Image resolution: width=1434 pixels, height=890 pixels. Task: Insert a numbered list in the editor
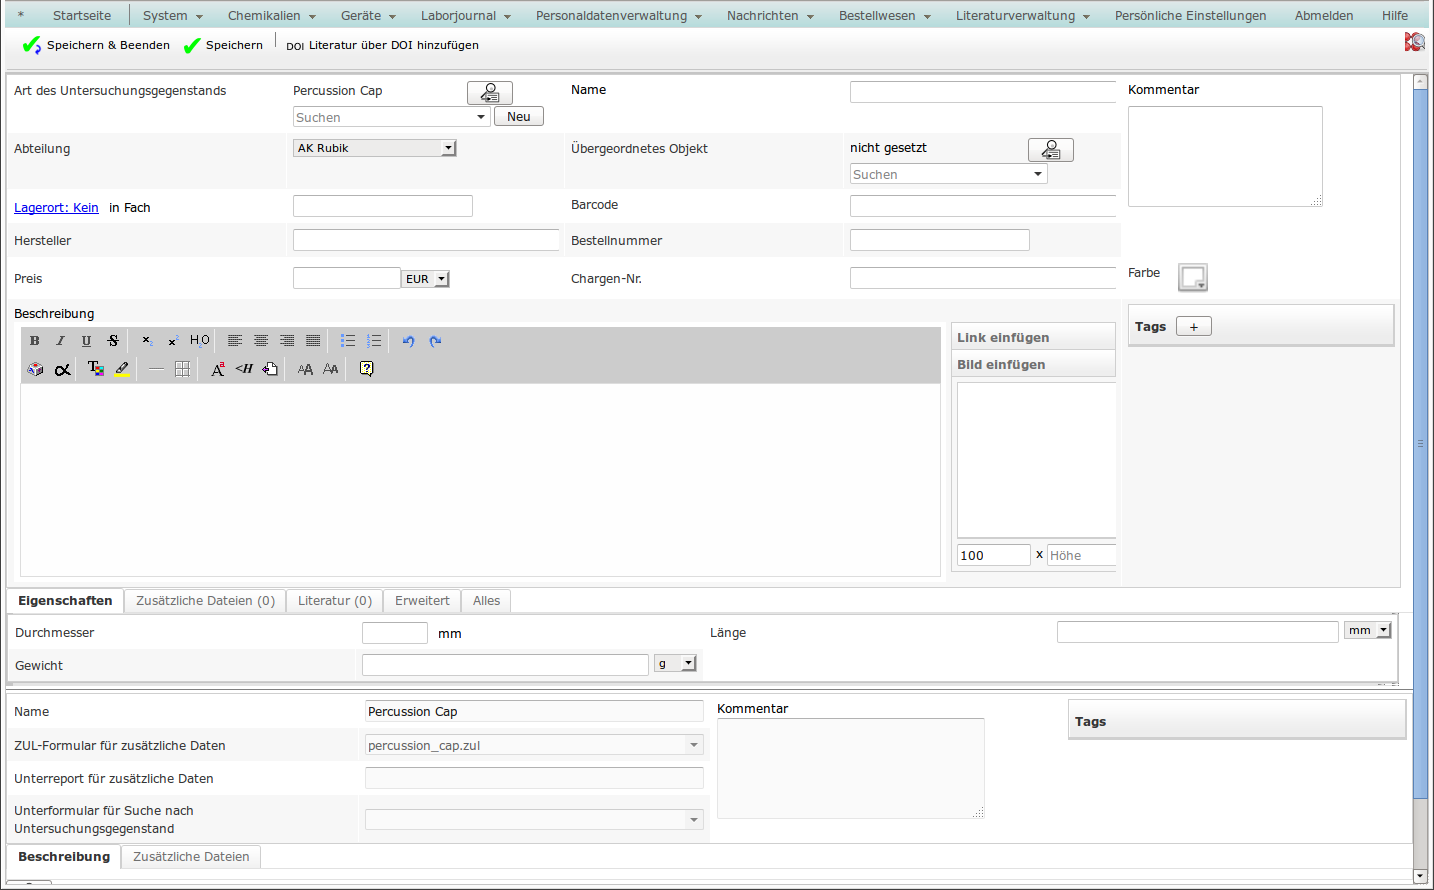(x=374, y=341)
